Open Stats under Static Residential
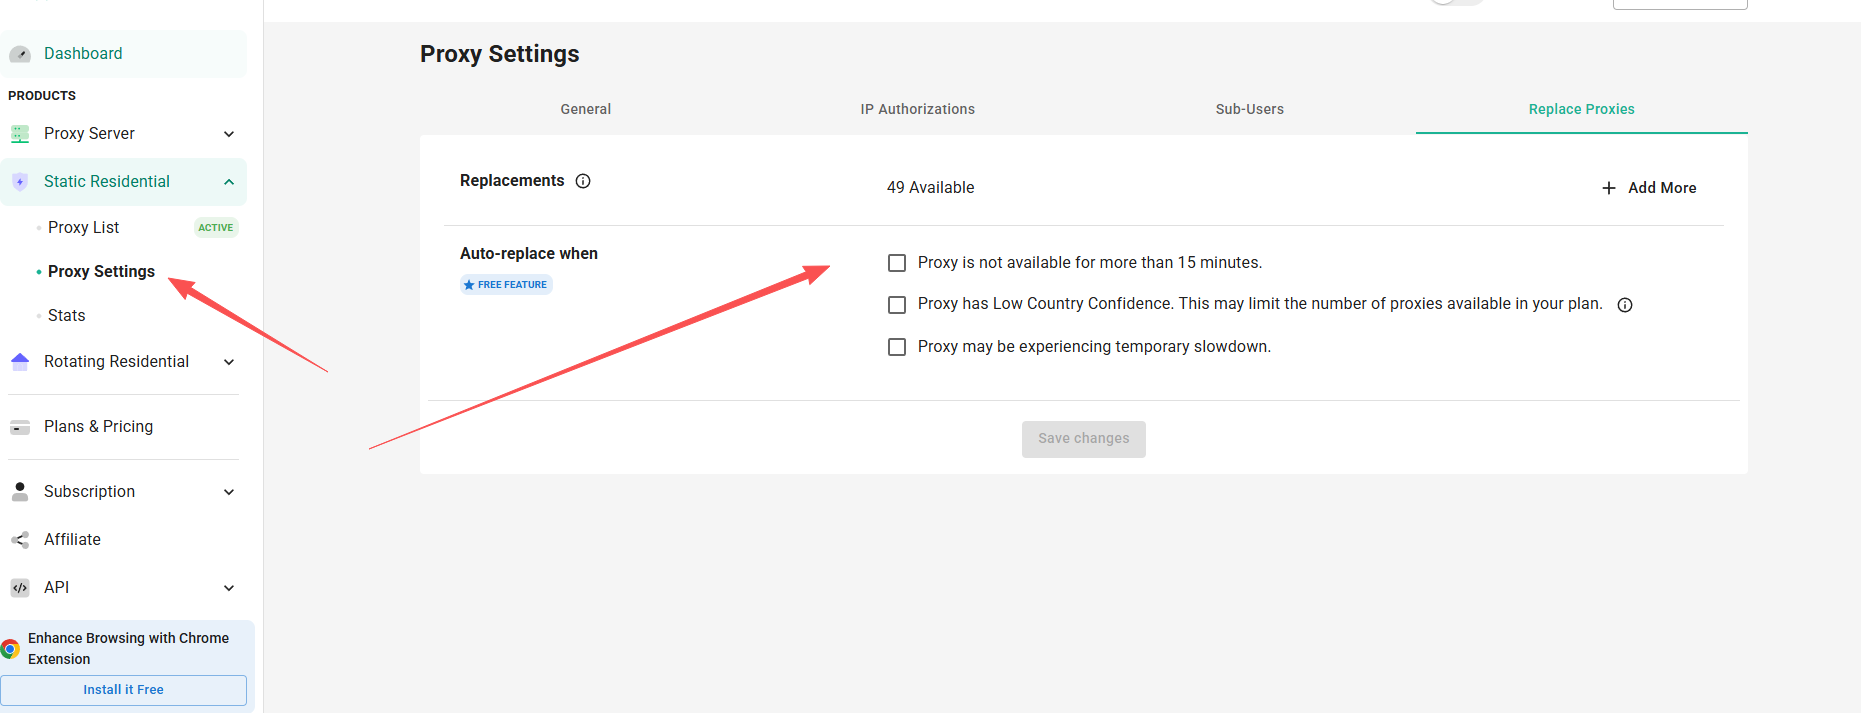 [x=67, y=316]
